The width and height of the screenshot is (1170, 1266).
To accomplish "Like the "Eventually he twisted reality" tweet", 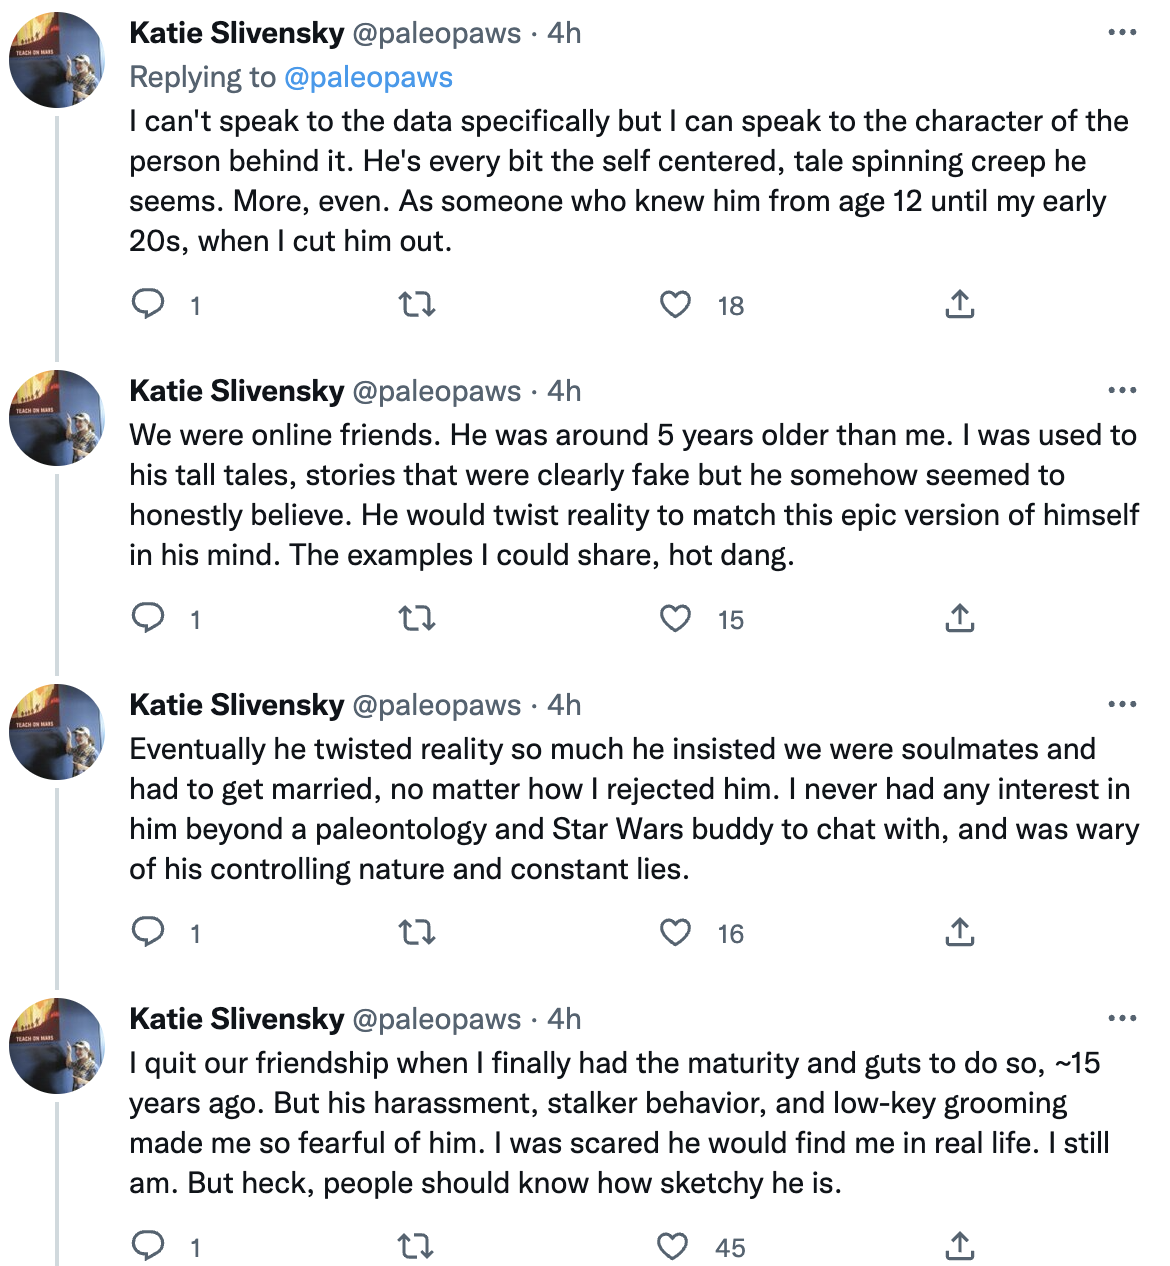I will coord(676,933).
